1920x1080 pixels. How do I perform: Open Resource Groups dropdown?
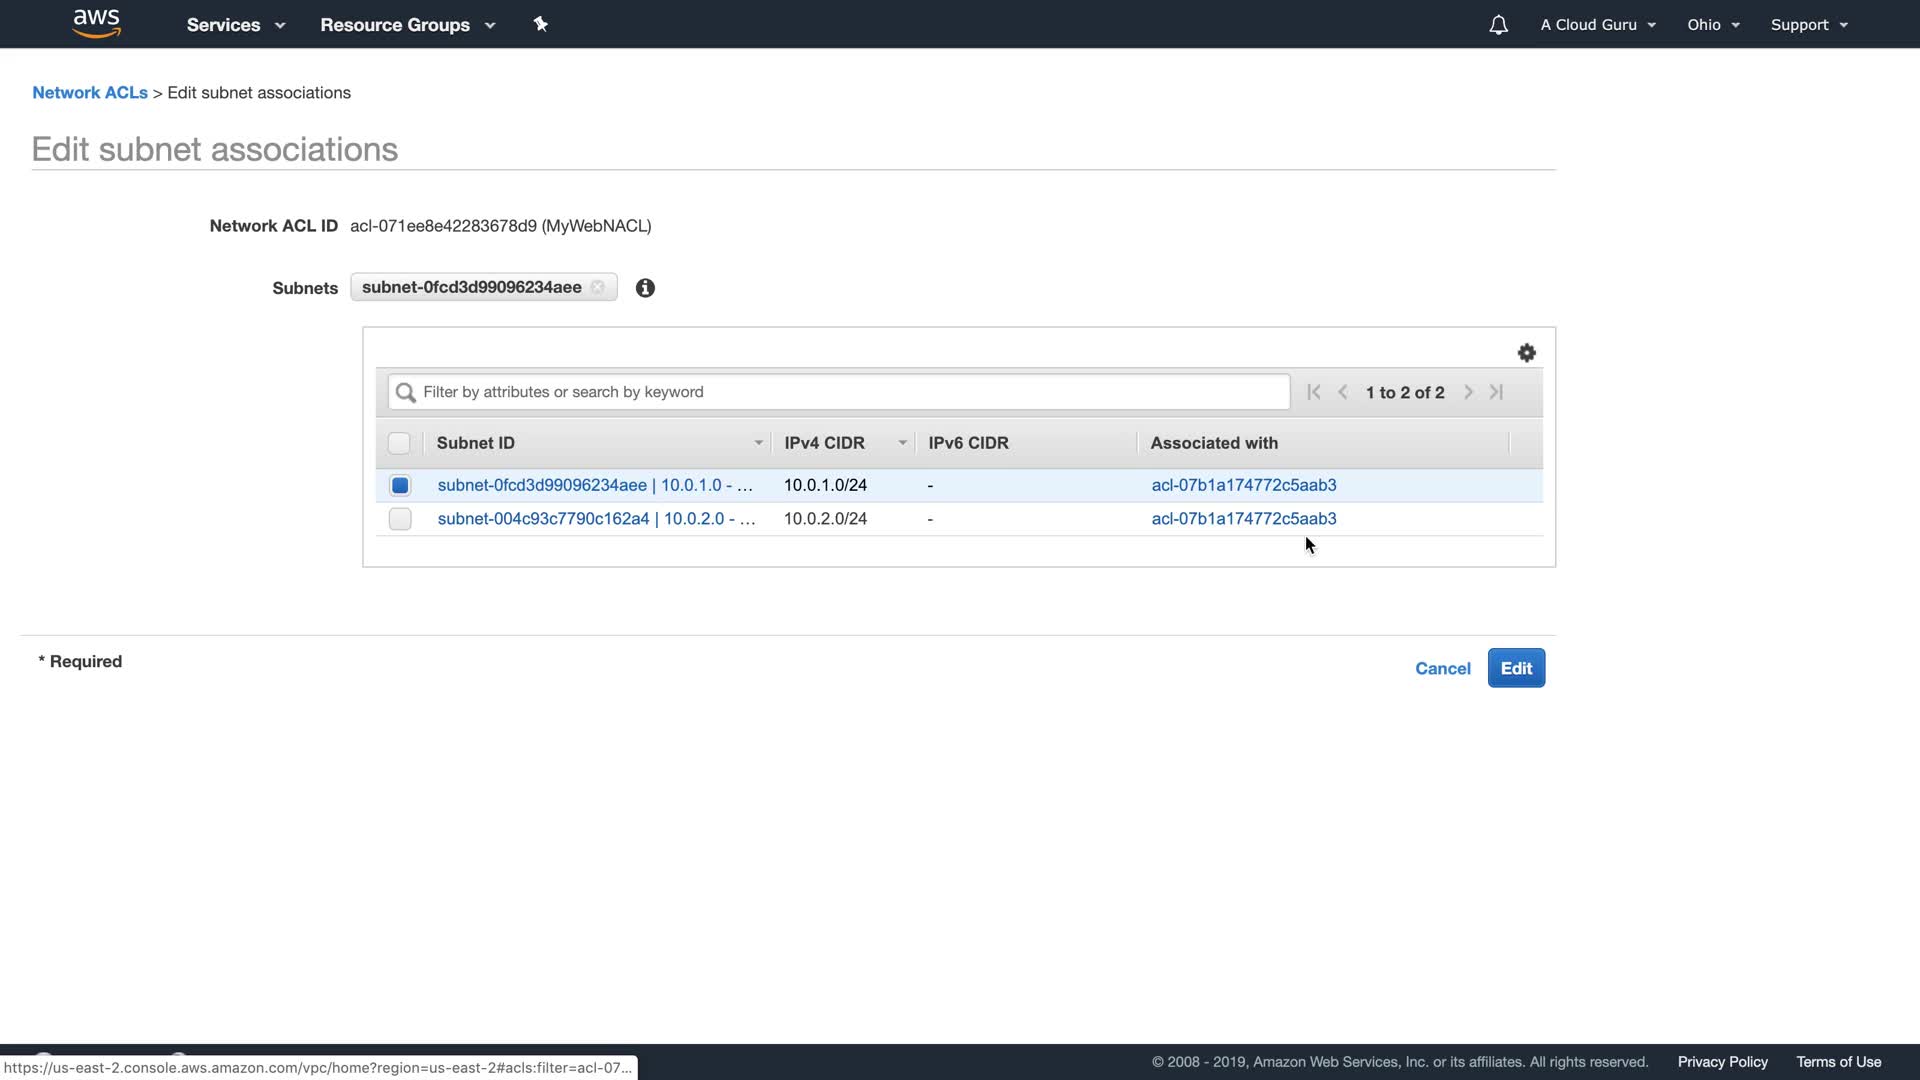click(407, 25)
